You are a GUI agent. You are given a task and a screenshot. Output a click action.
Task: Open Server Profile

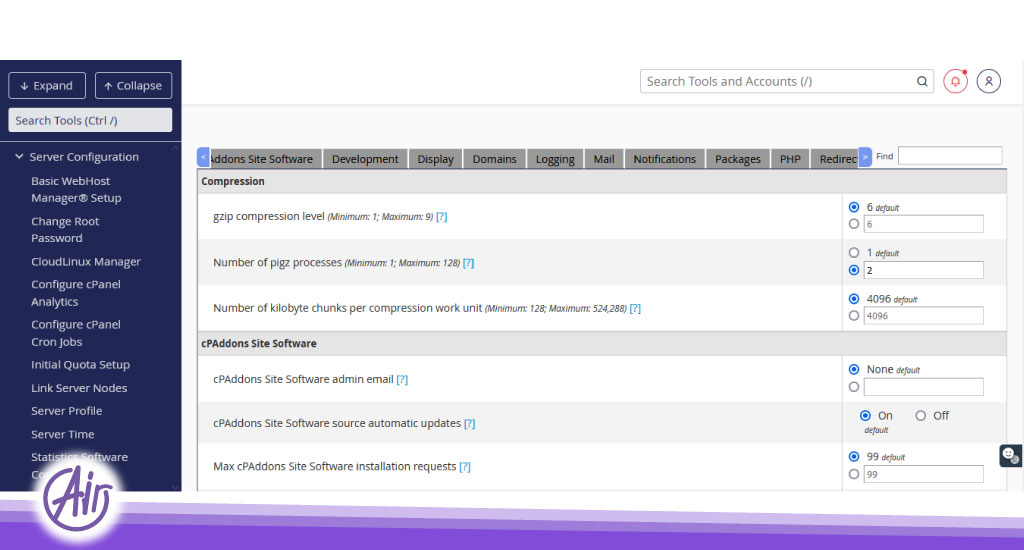pos(67,411)
